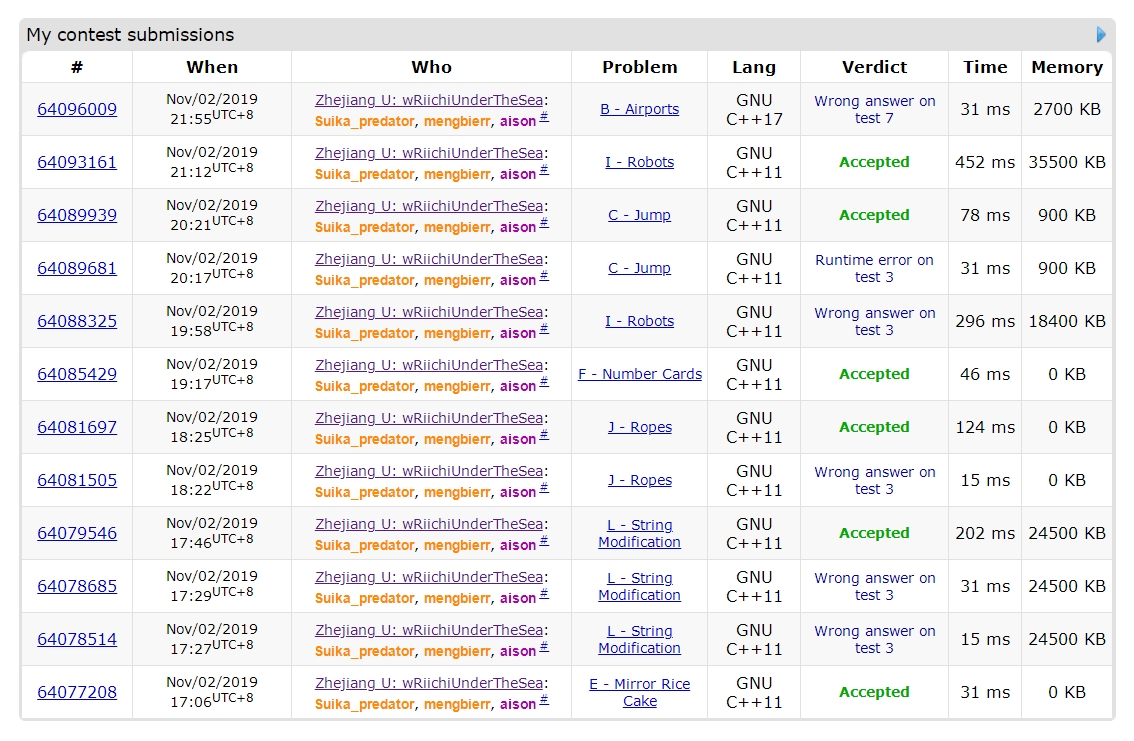Click the blue arrow in the submissions header
This screenshot has width=1134, height=741.
coord(1101,35)
